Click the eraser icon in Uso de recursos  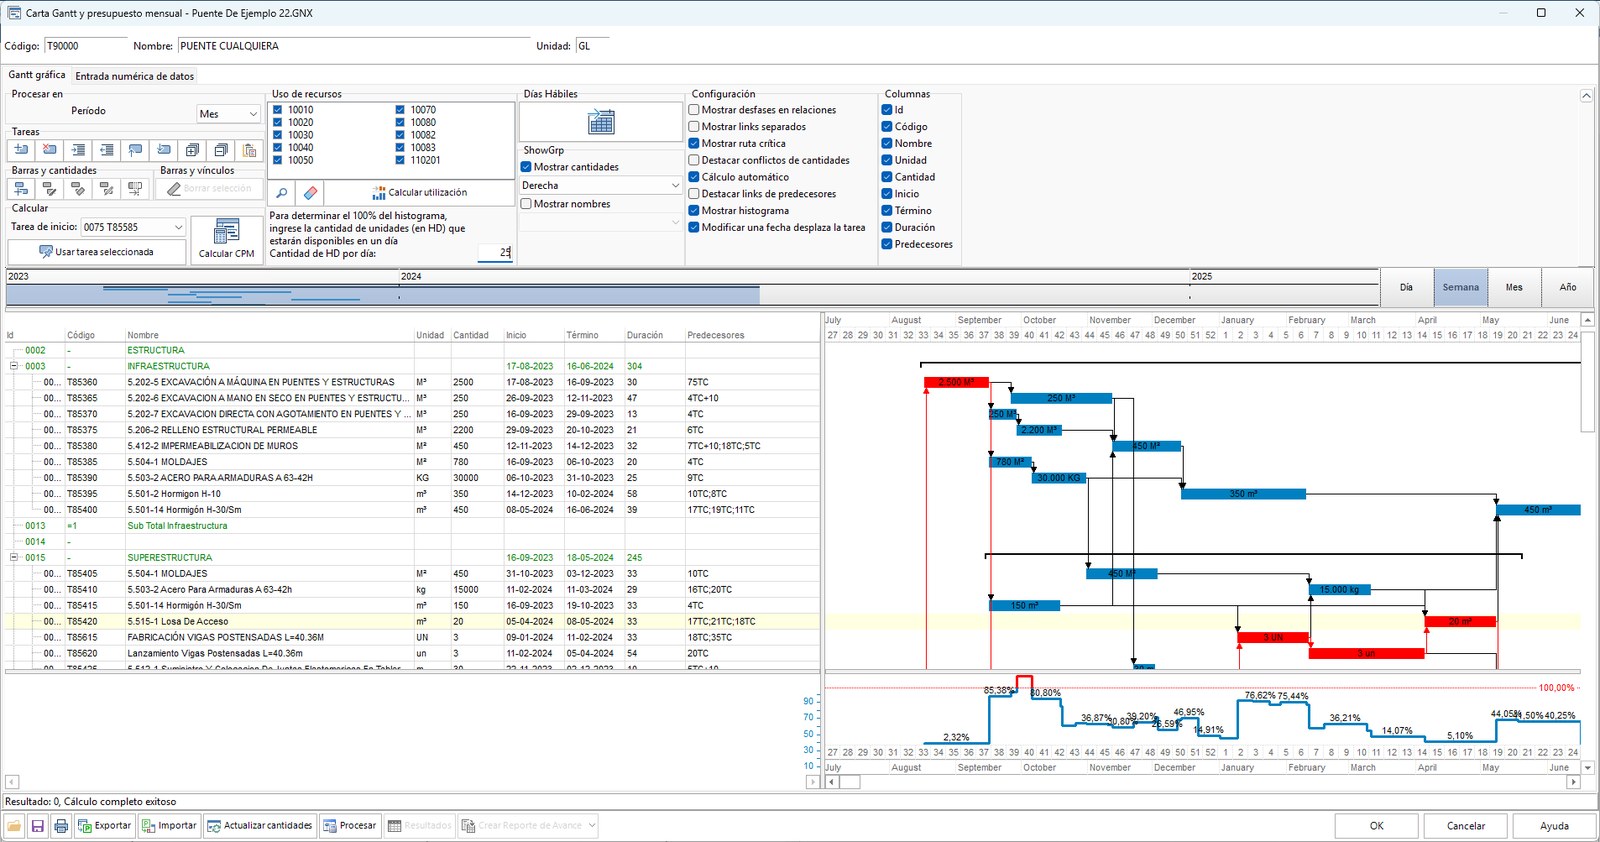click(x=310, y=193)
